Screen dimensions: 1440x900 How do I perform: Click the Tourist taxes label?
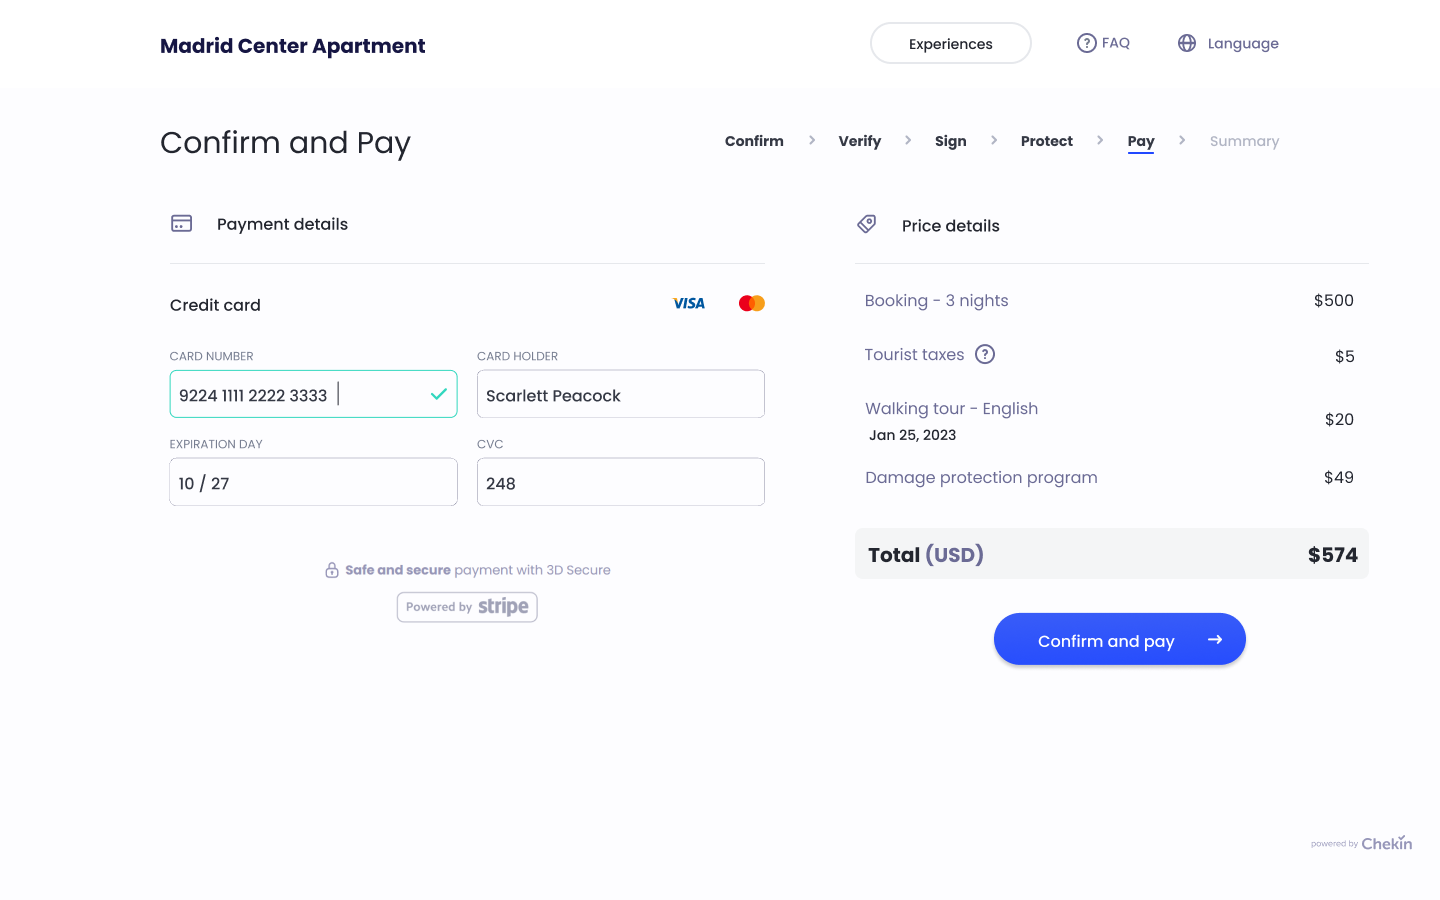(915, 354)
